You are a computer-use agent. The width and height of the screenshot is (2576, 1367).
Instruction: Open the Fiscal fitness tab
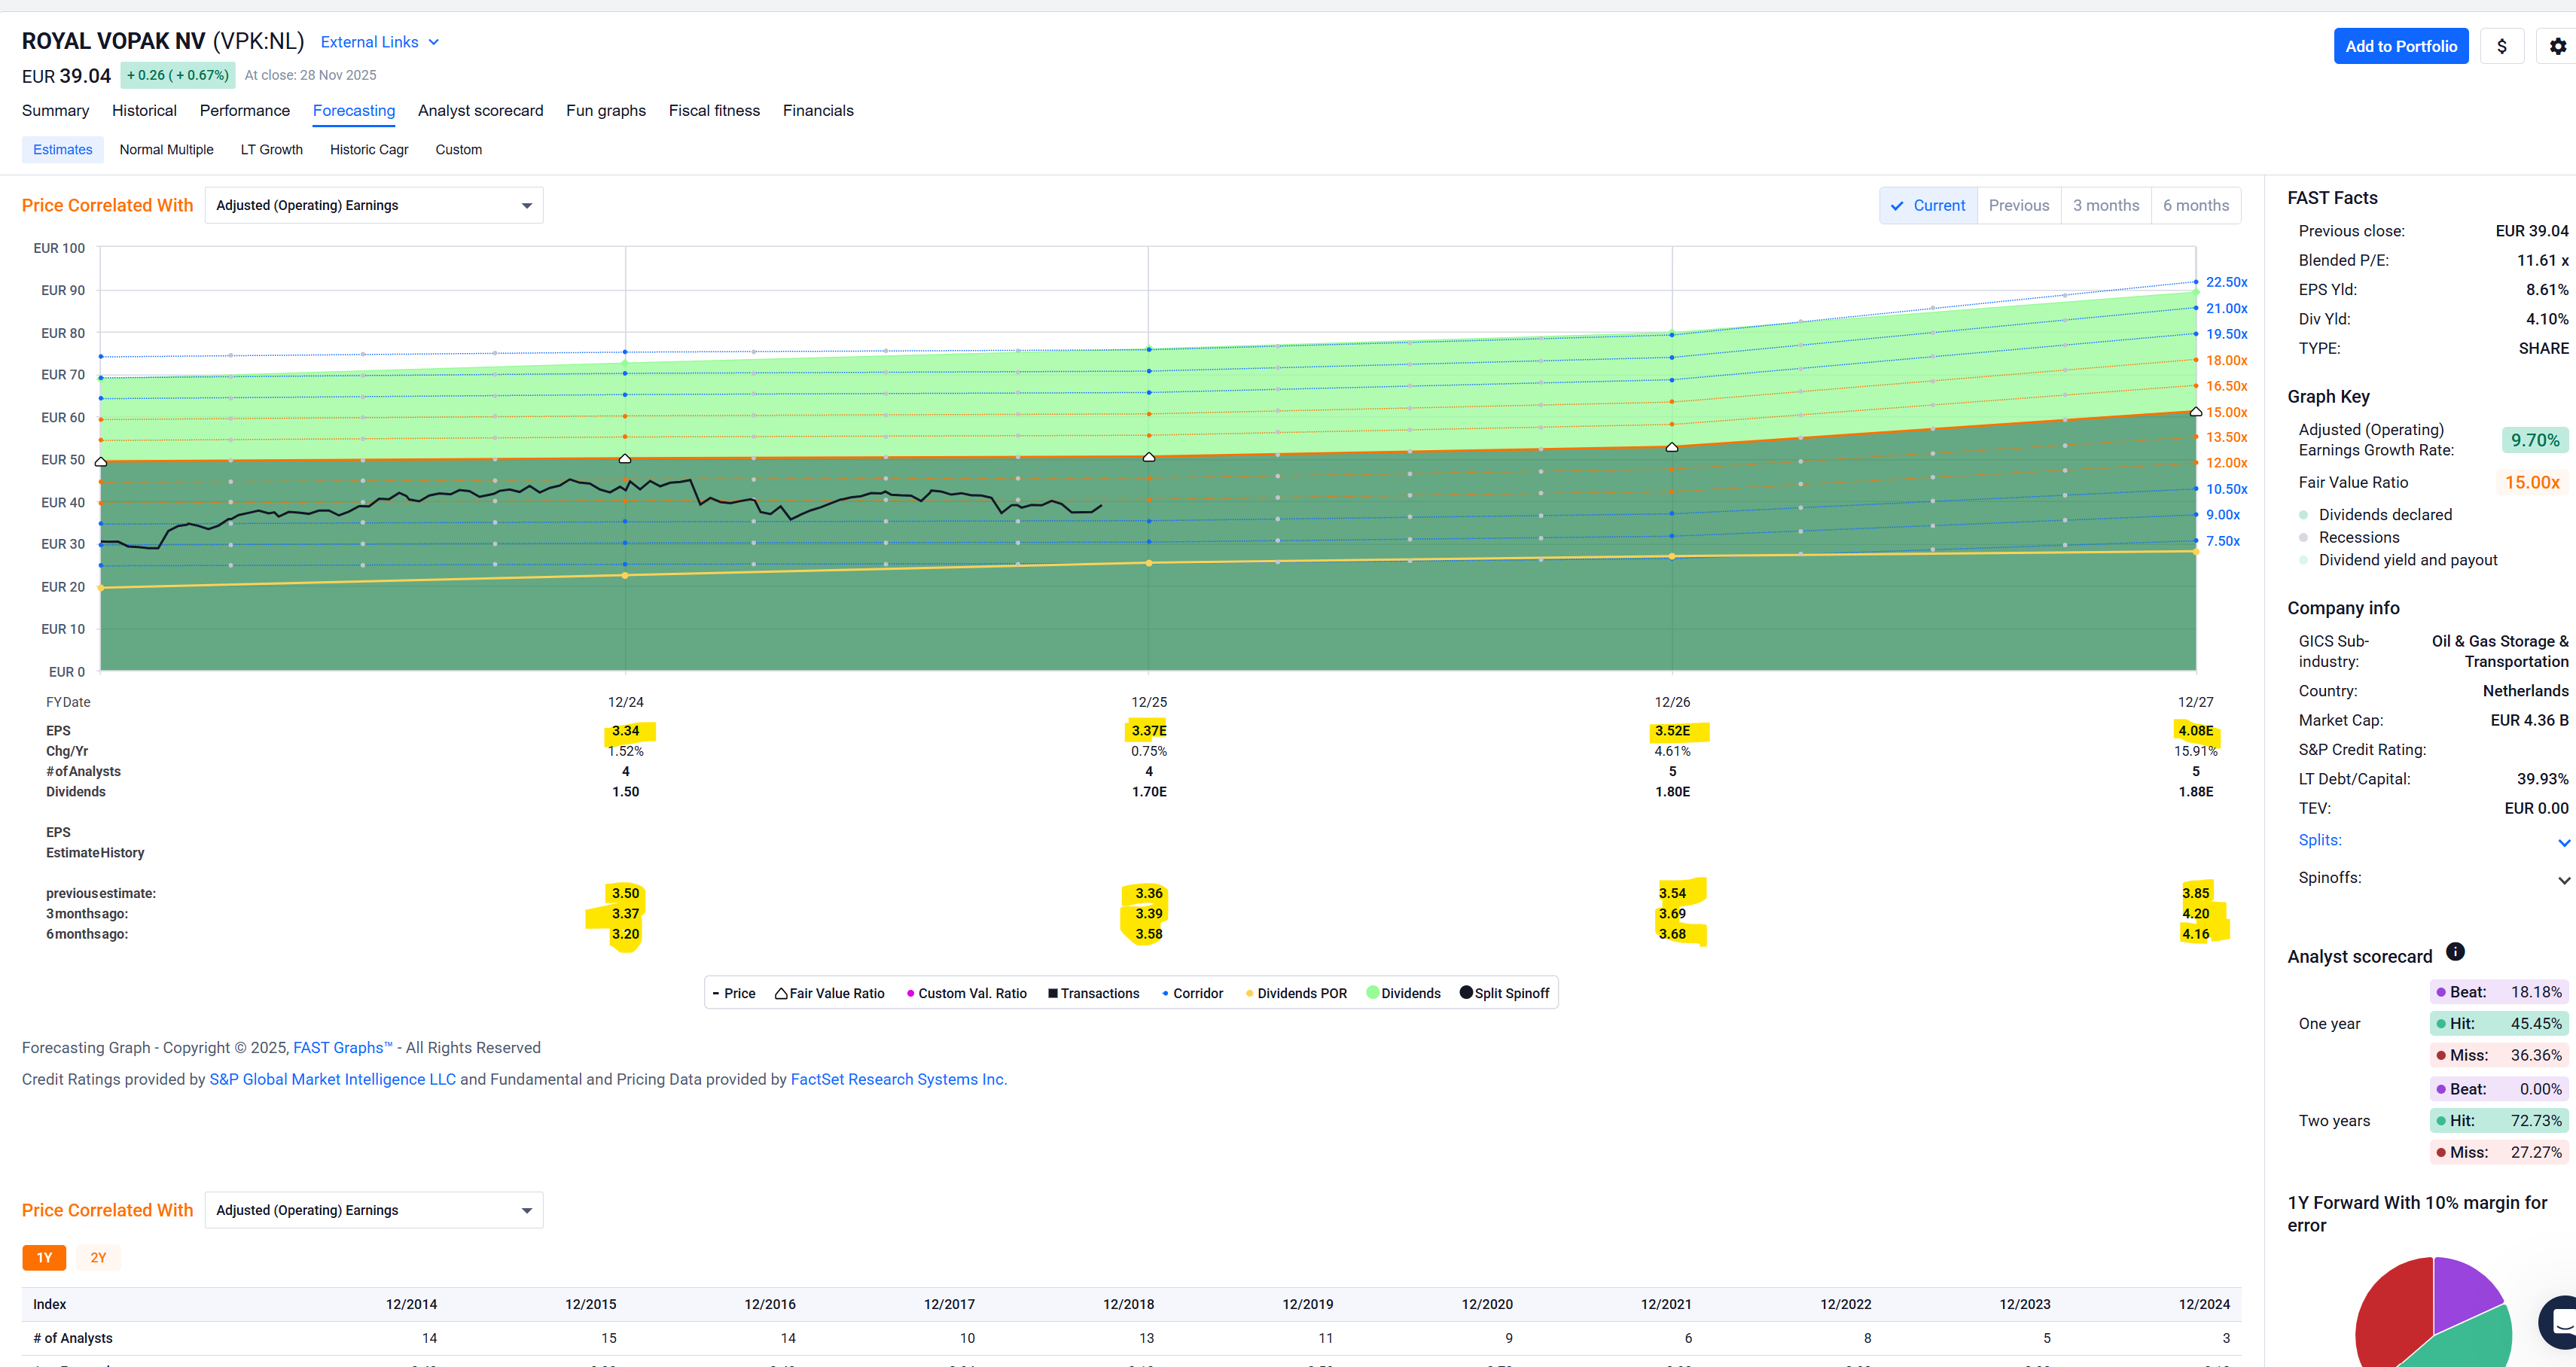pos(714,110)
